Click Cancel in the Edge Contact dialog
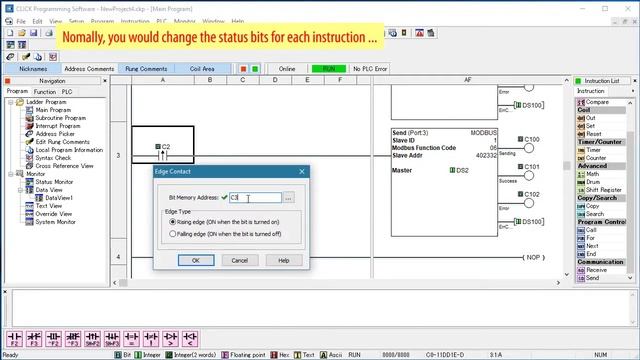 click(240, 260)
